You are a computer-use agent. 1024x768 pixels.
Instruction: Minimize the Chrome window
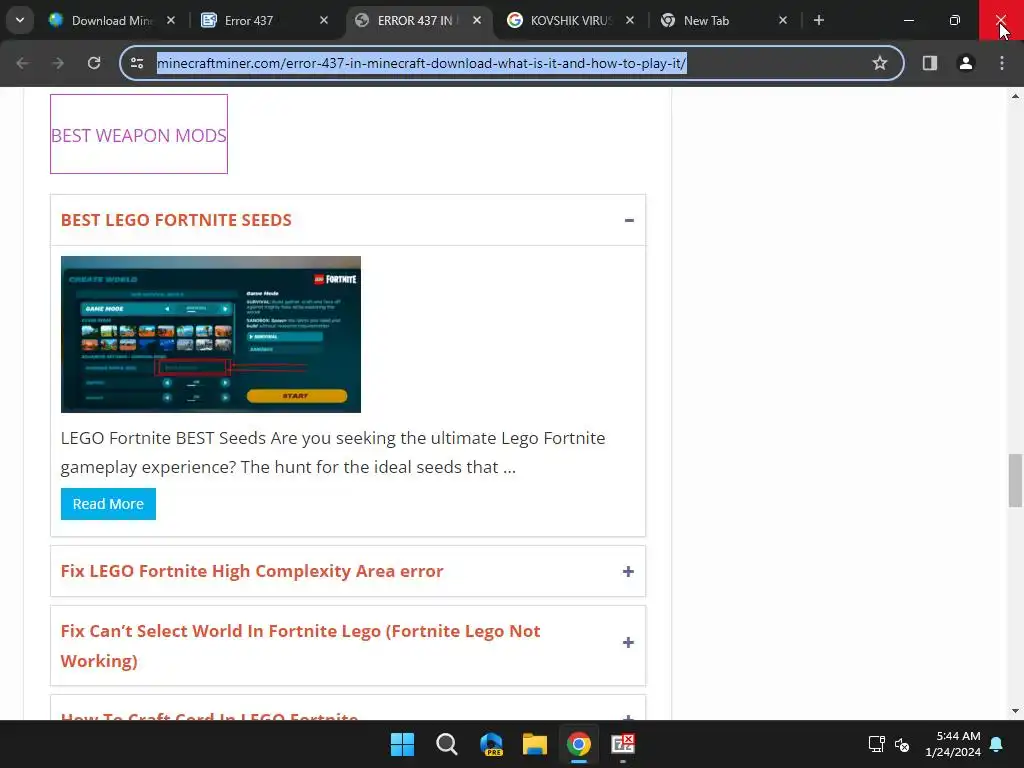point(908,20)
